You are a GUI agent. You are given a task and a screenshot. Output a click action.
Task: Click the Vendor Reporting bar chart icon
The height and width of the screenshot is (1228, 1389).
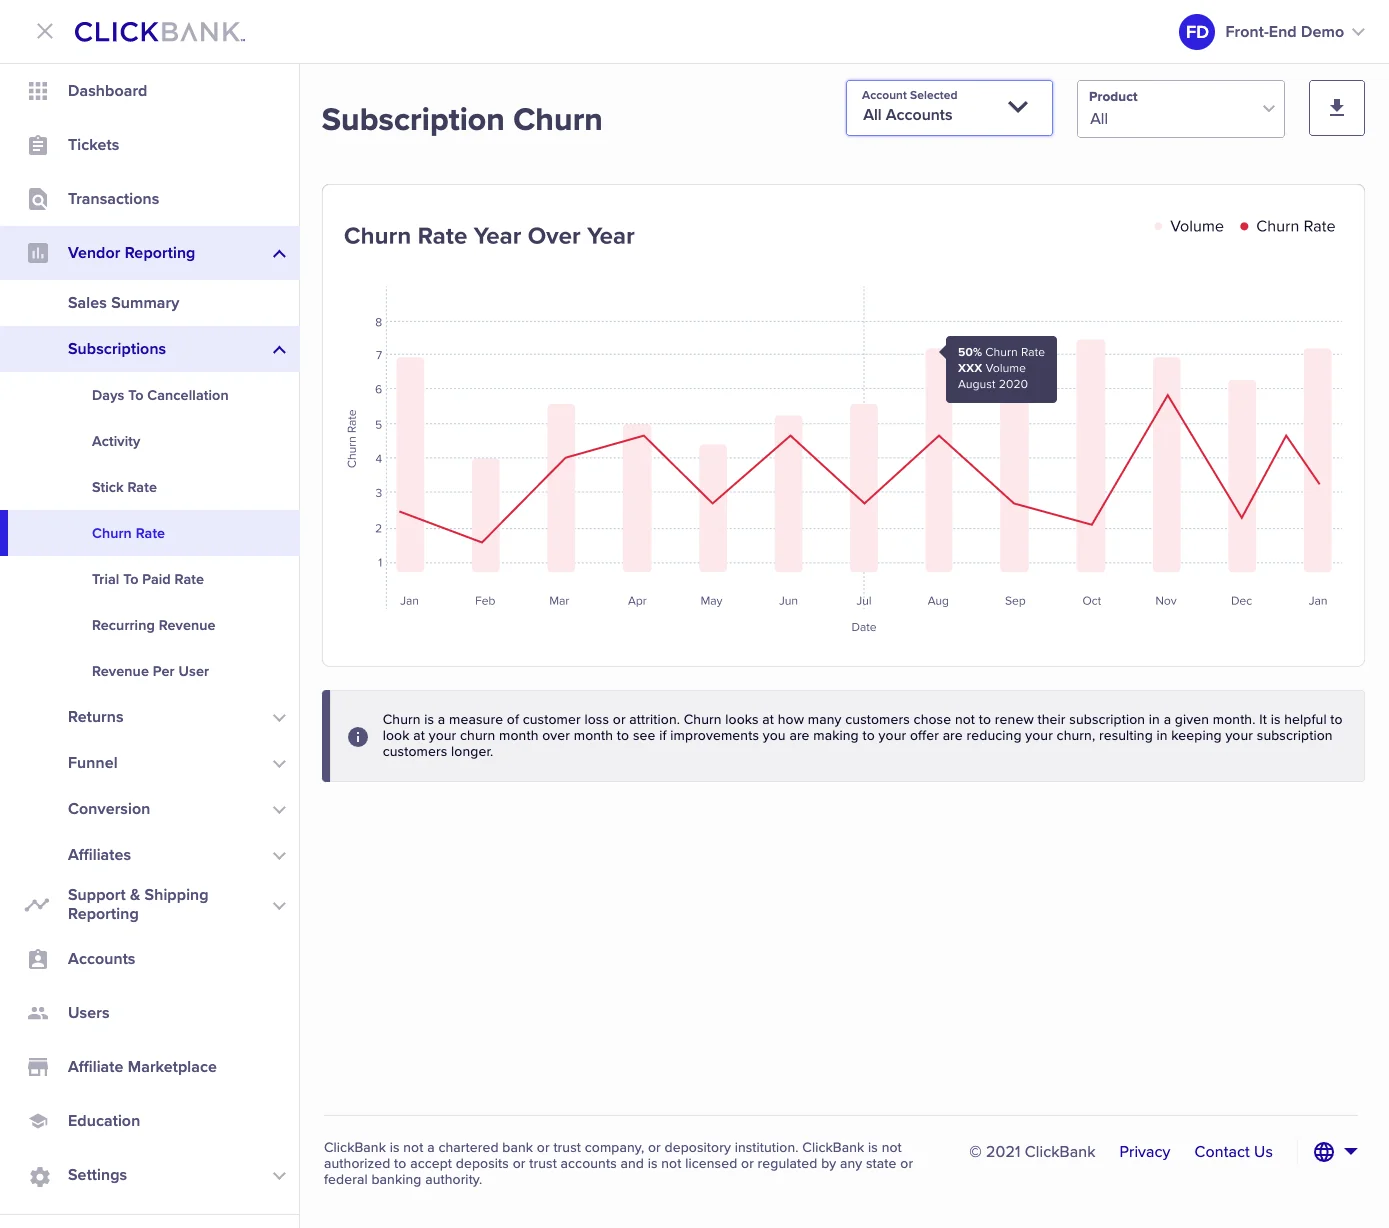(37, 253)
